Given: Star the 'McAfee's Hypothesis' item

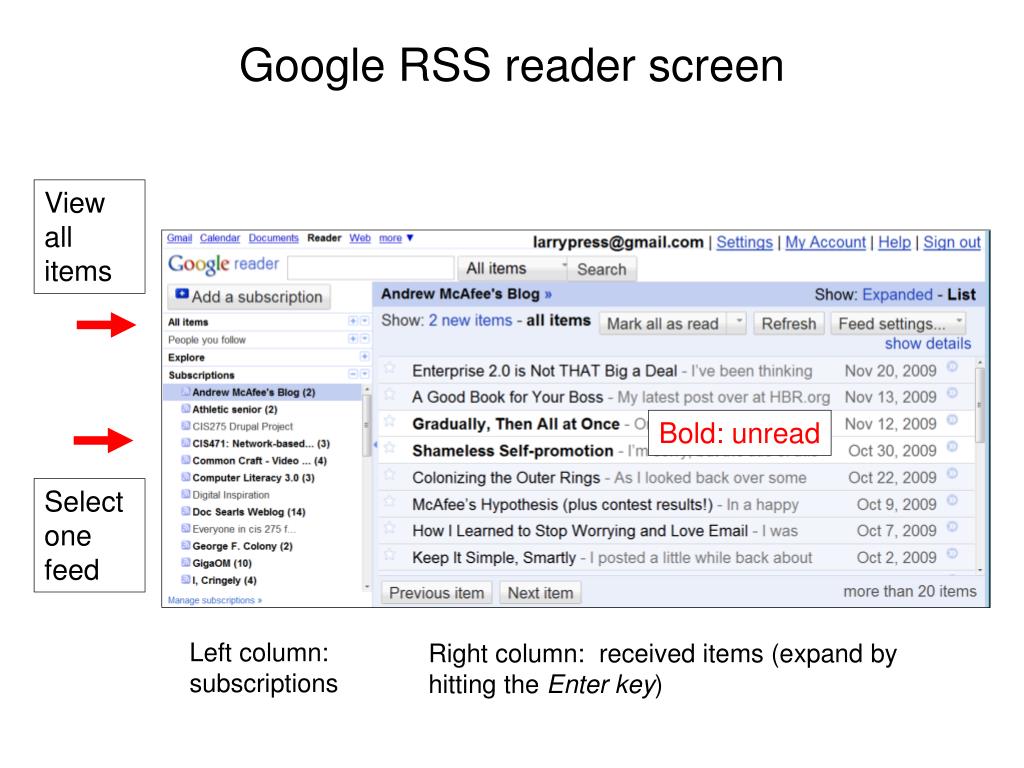Looking at the screenshot, I should tap(390, 502).
